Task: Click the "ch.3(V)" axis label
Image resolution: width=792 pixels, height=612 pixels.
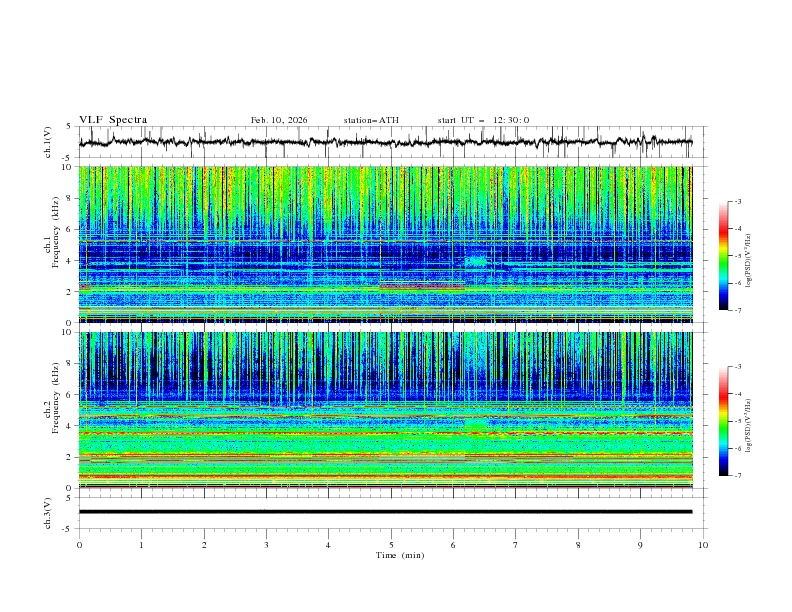Action: coord(48,513)
